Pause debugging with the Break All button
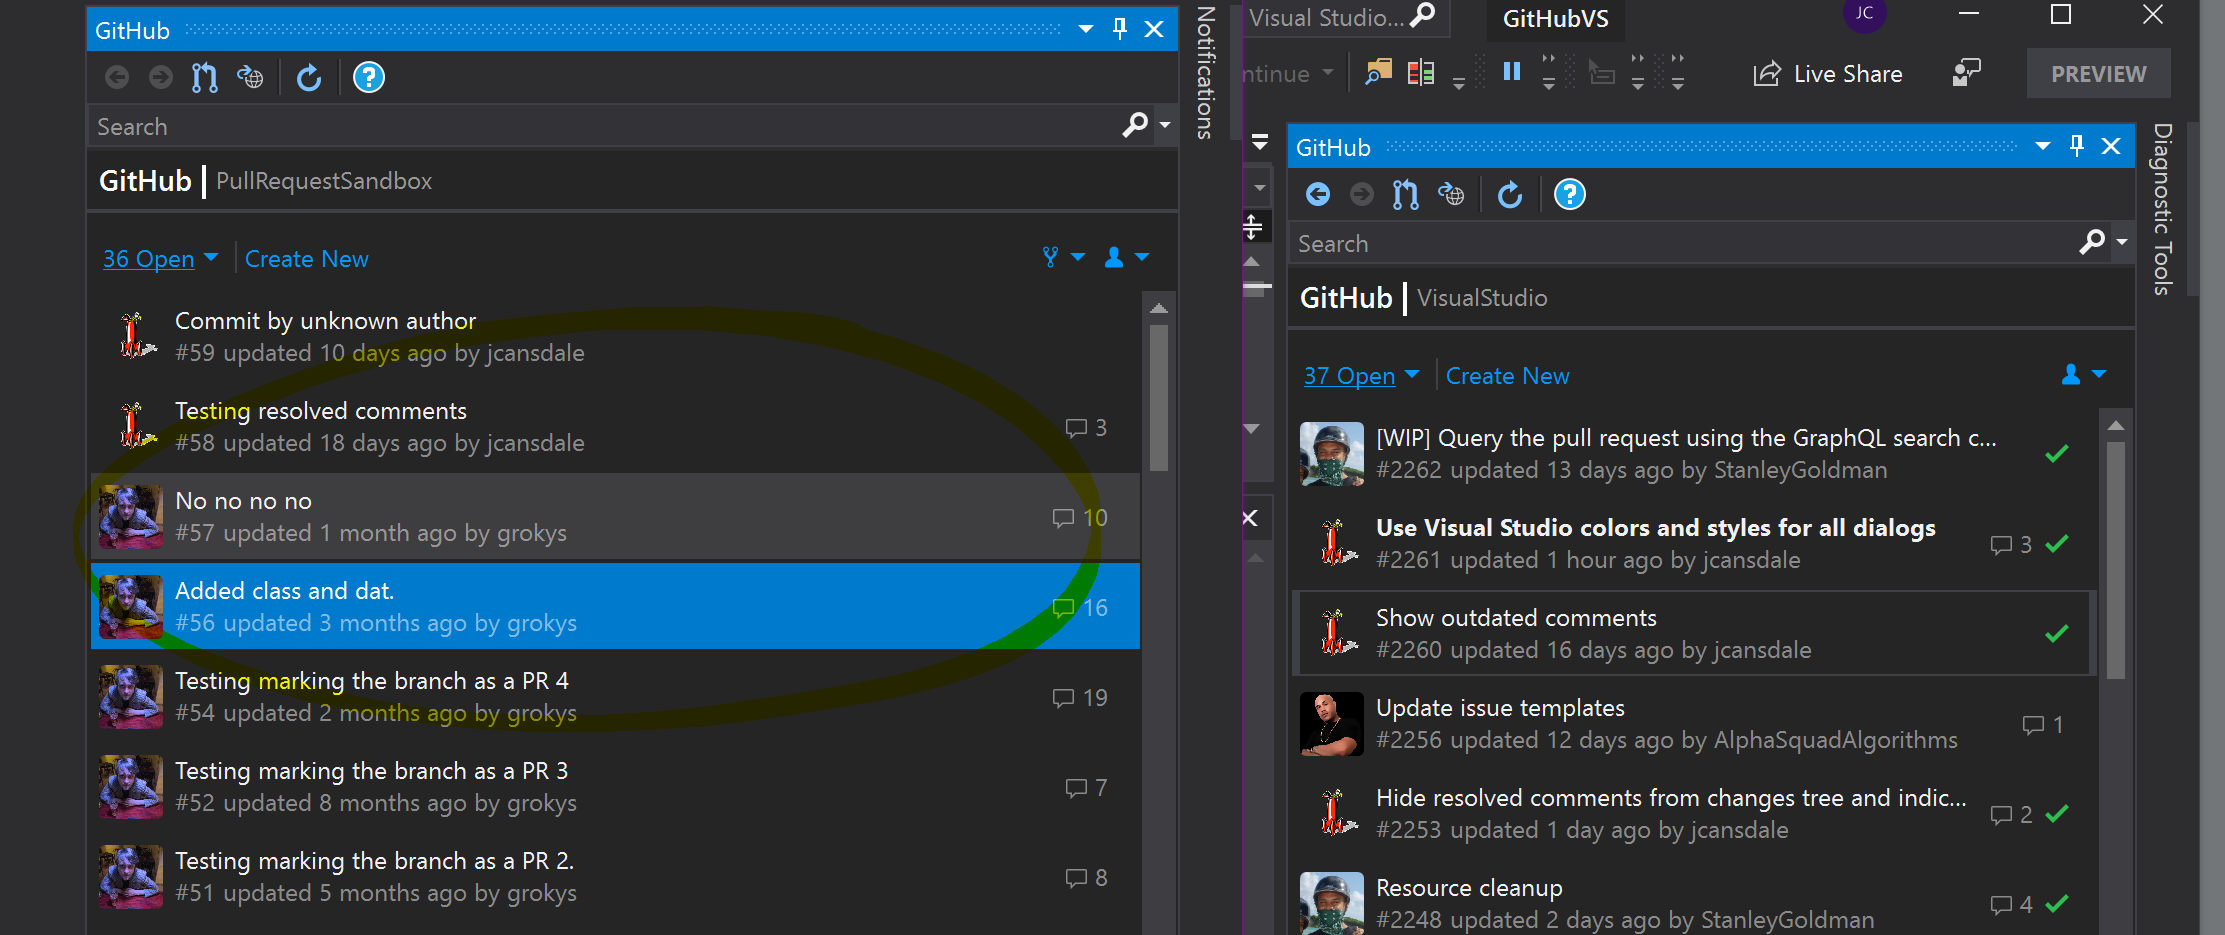2225x935 pixels. point(1512,71)
